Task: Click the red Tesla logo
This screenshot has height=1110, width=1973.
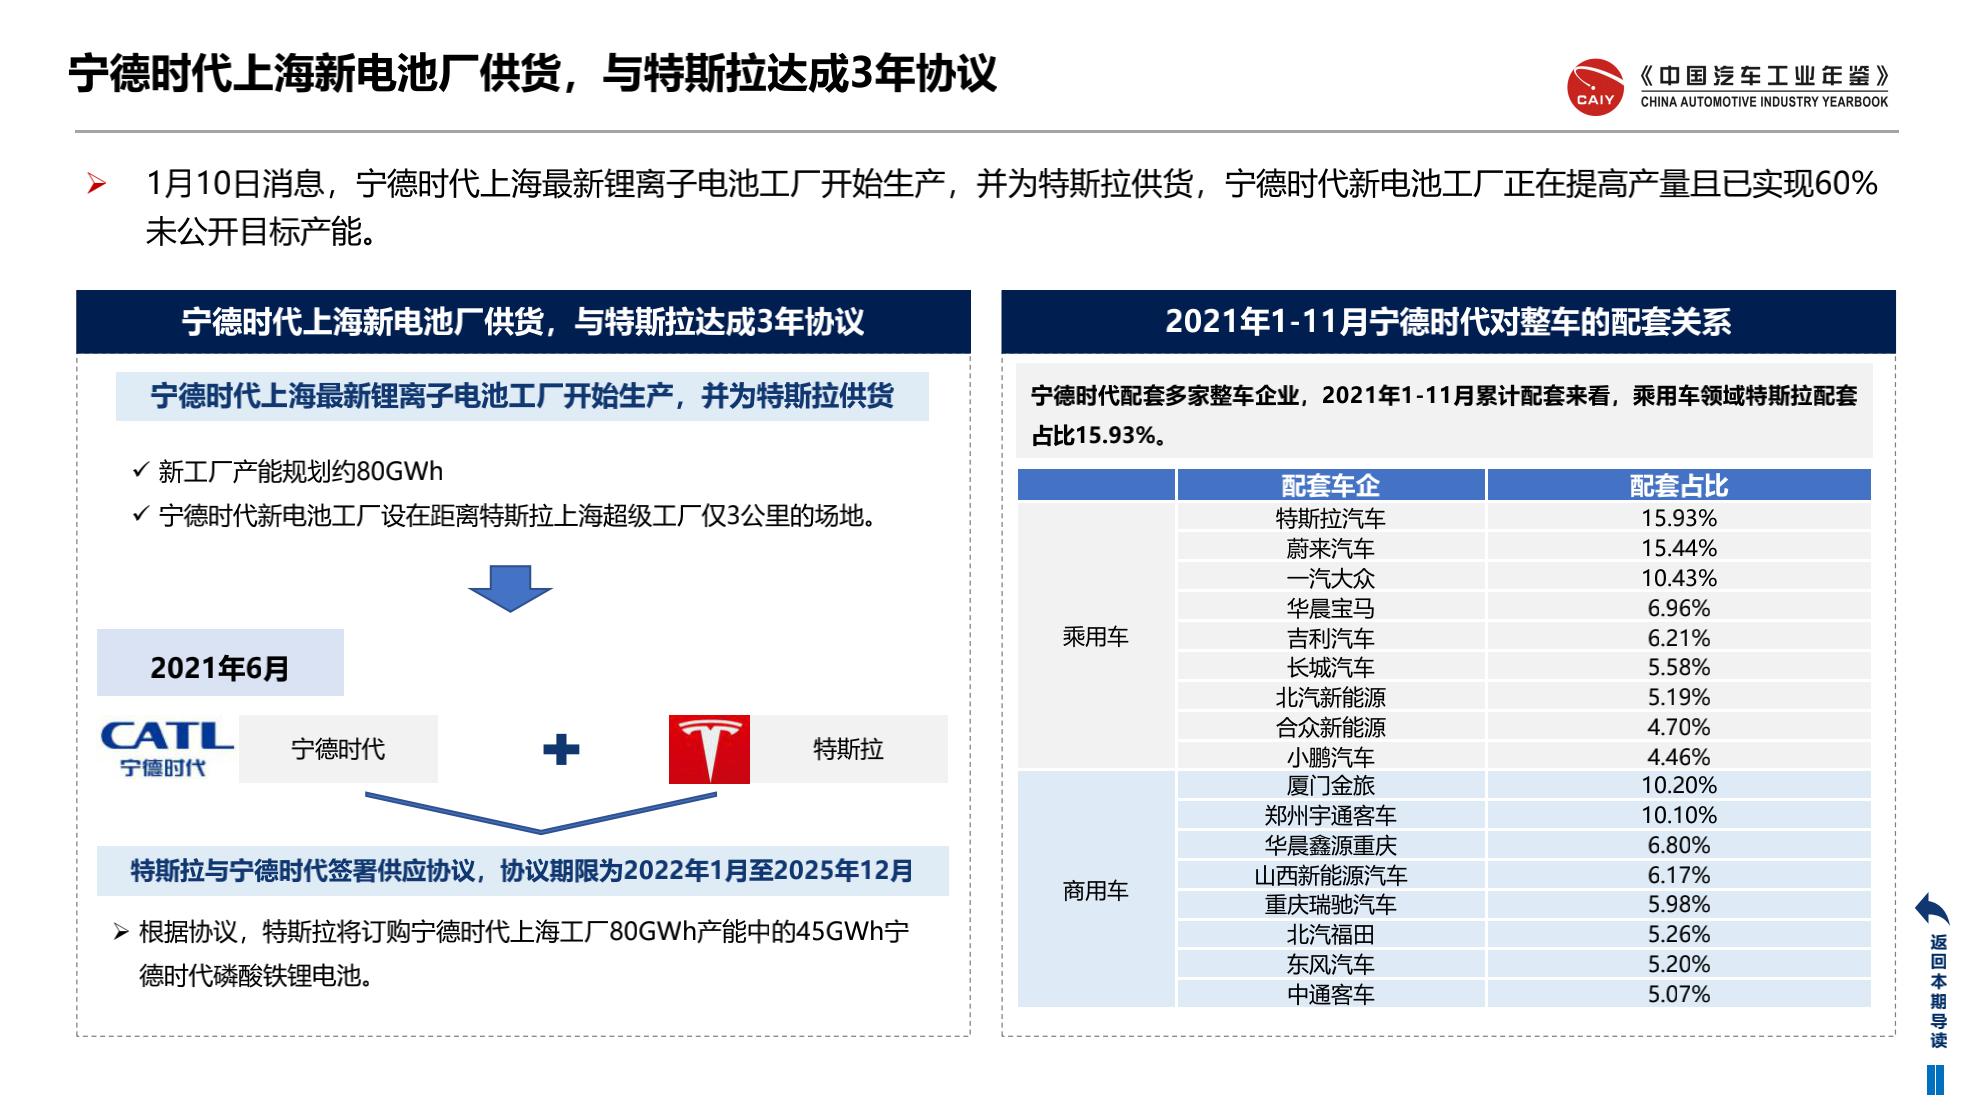Action: point(709,749)
